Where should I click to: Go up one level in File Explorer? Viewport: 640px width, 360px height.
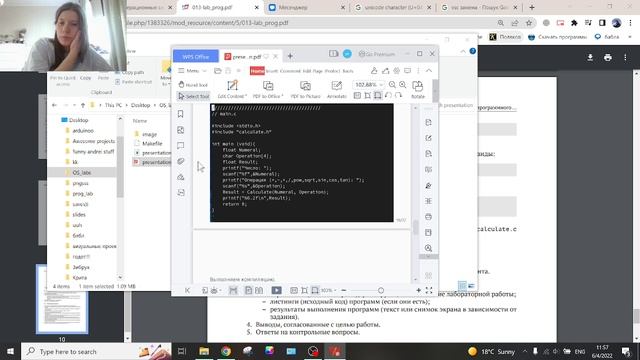[x=83, y=105]
